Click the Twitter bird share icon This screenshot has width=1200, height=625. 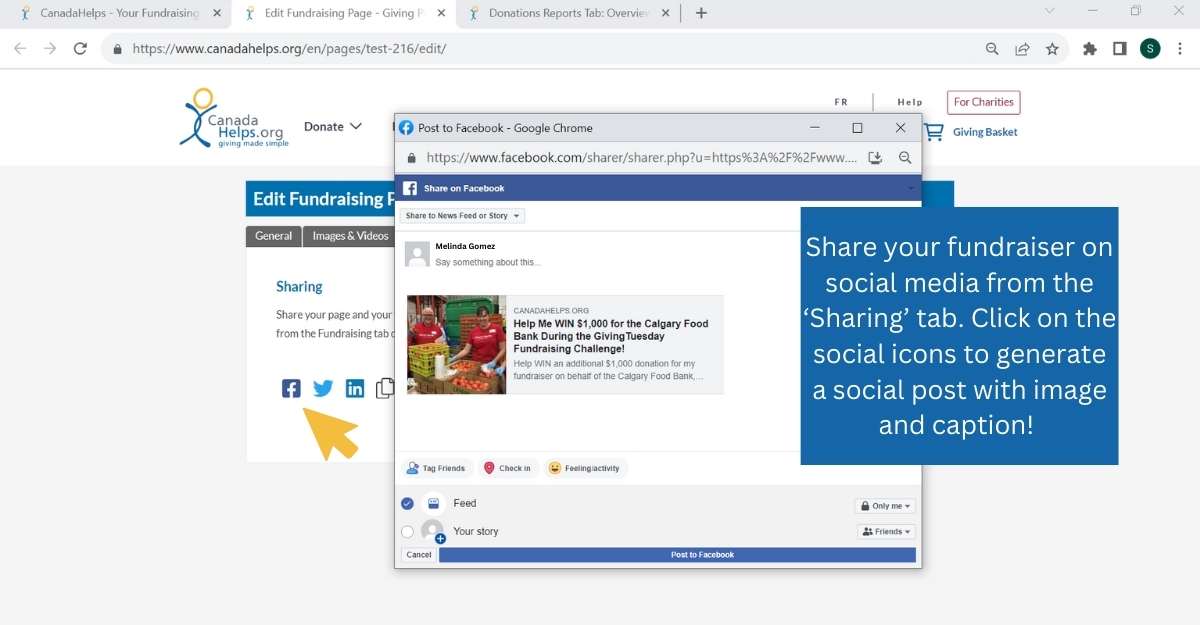pyautogui.click(x=323, y=389)
